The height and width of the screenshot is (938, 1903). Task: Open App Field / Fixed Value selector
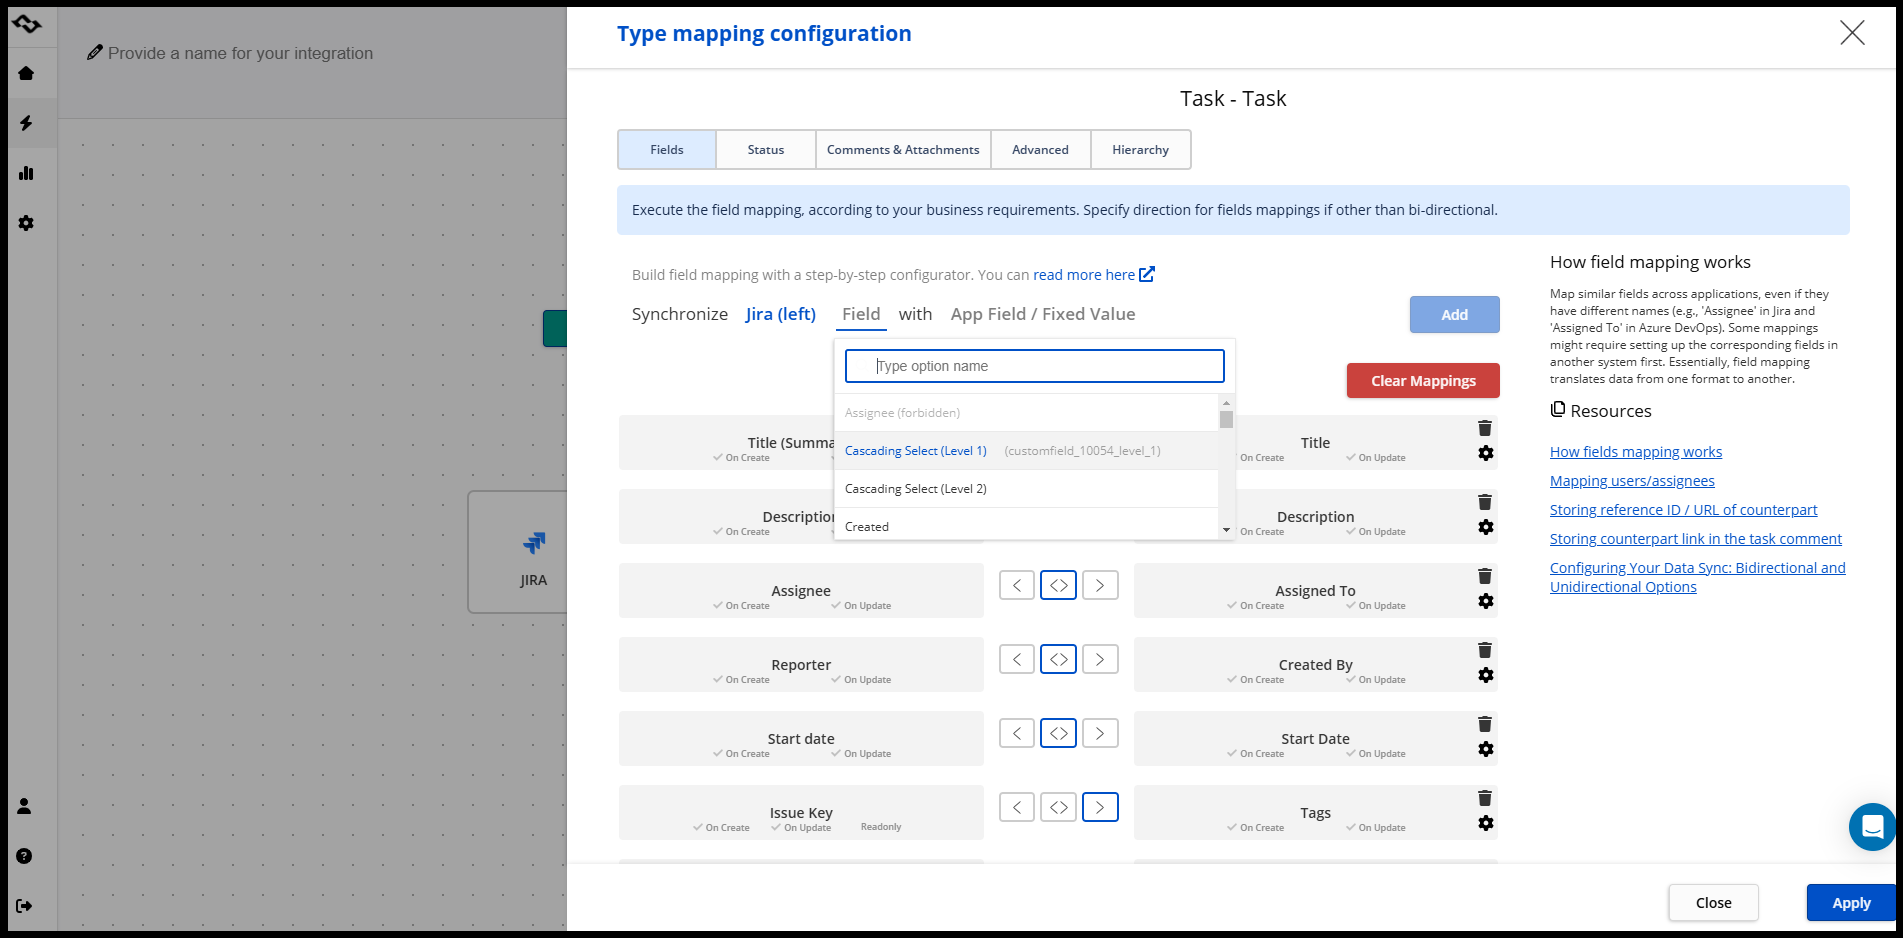click(x=1042, y=314)
